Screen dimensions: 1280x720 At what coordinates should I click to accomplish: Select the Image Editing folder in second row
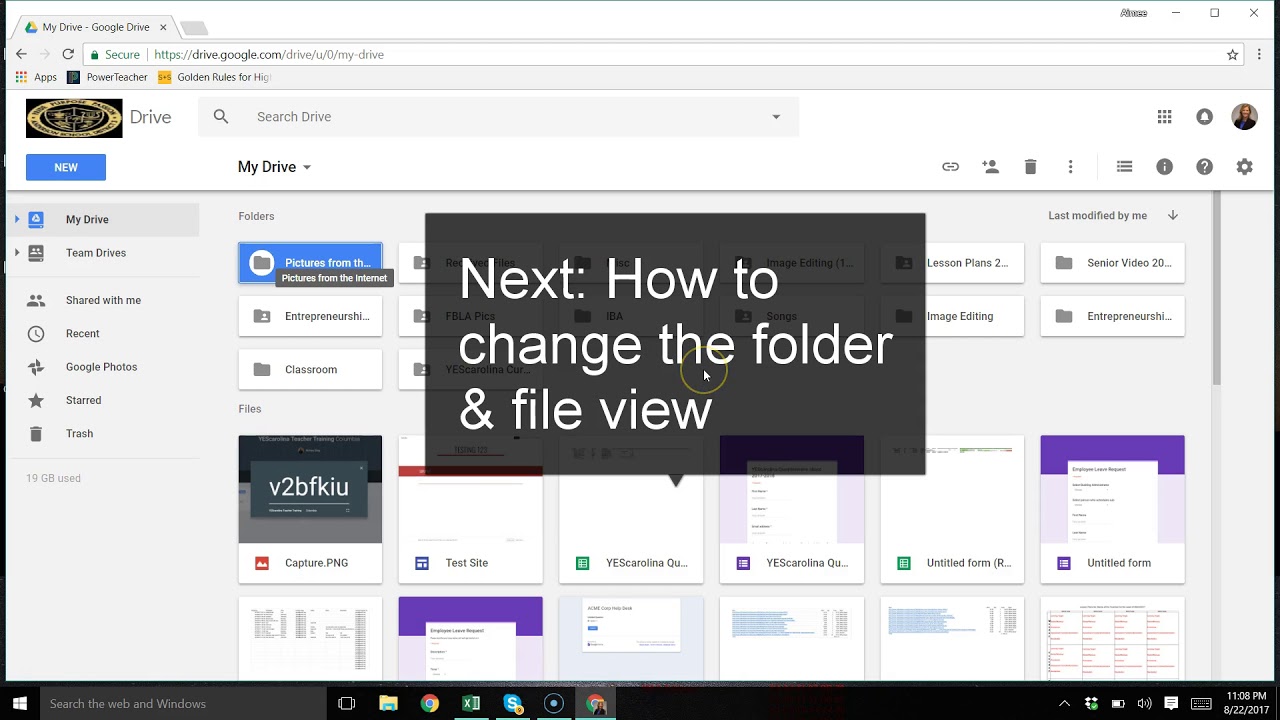[x=952, y=316]
